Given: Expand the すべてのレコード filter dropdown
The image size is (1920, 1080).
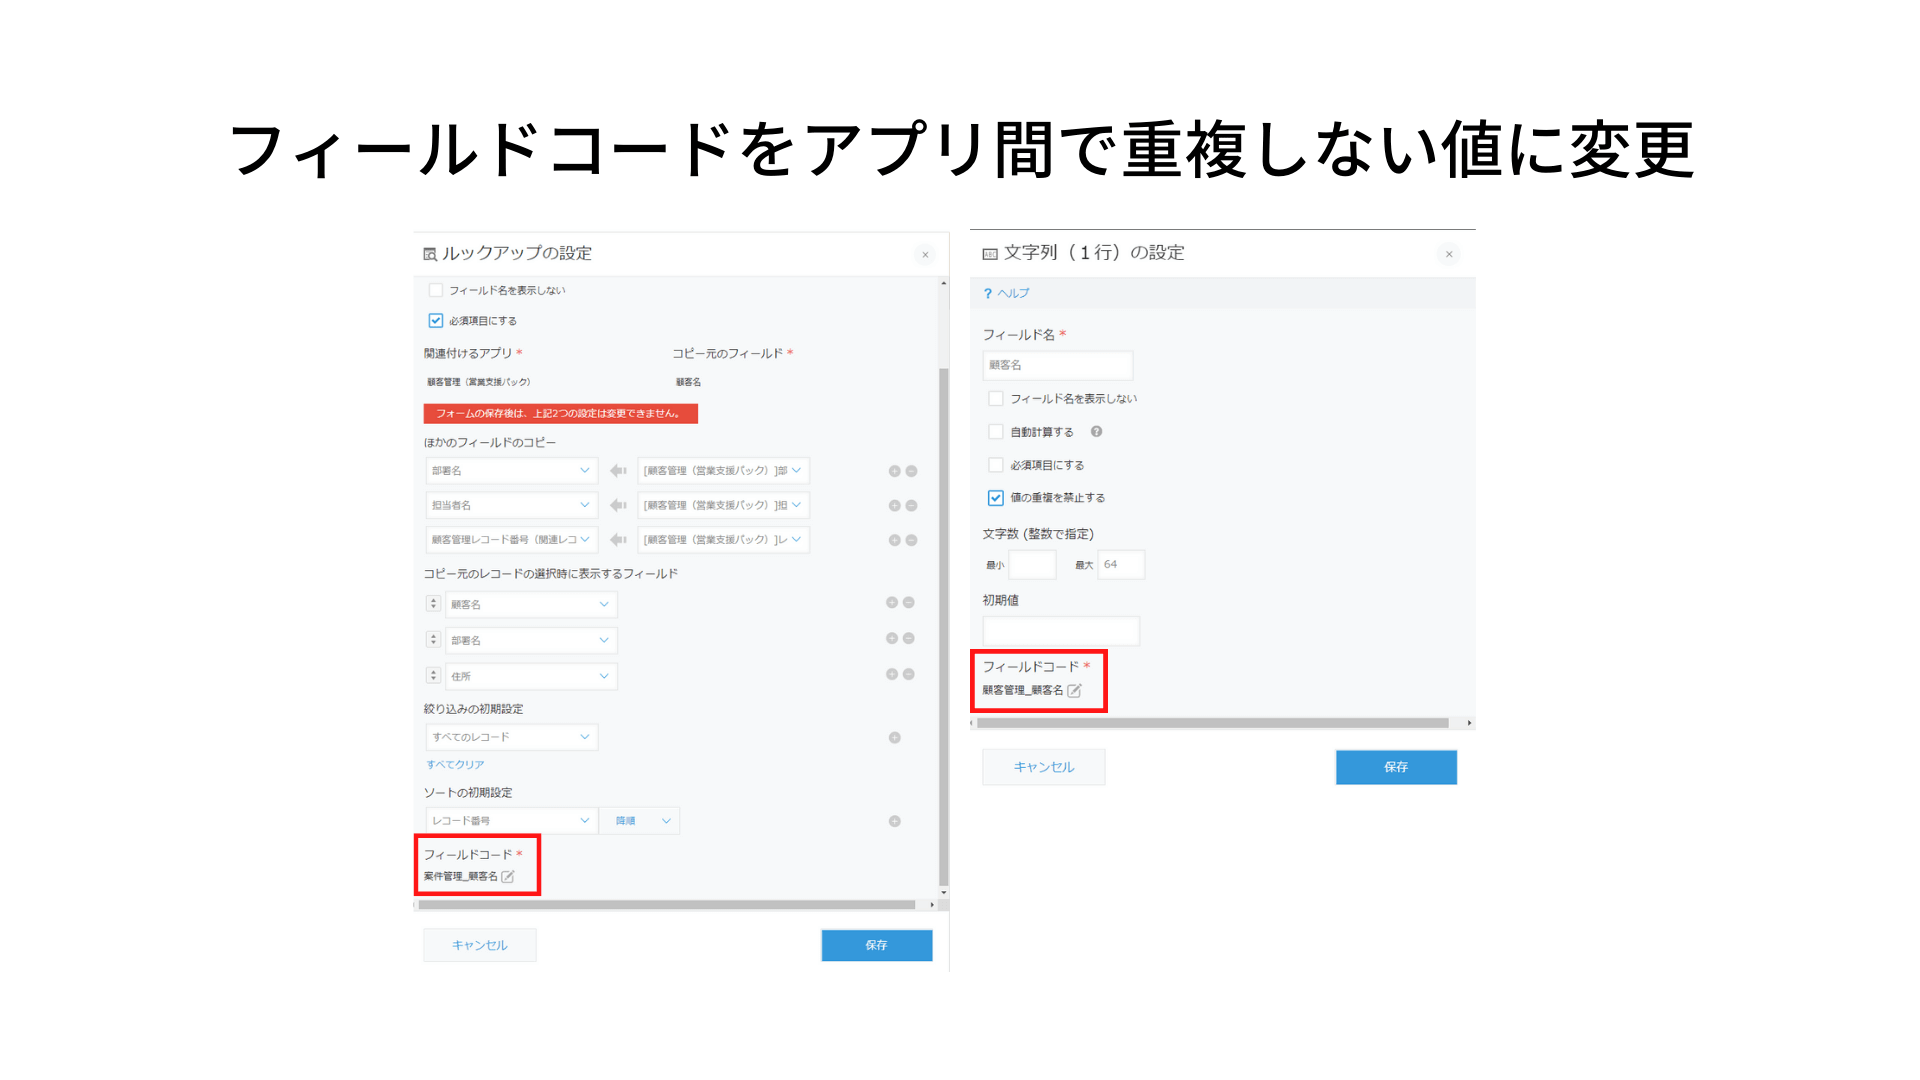Looking at the screenshot, I should (x=511, y=737).
